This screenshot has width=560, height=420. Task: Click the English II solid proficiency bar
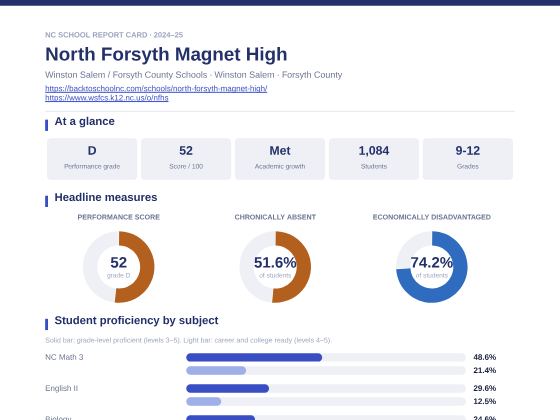[x=228, y=388]
